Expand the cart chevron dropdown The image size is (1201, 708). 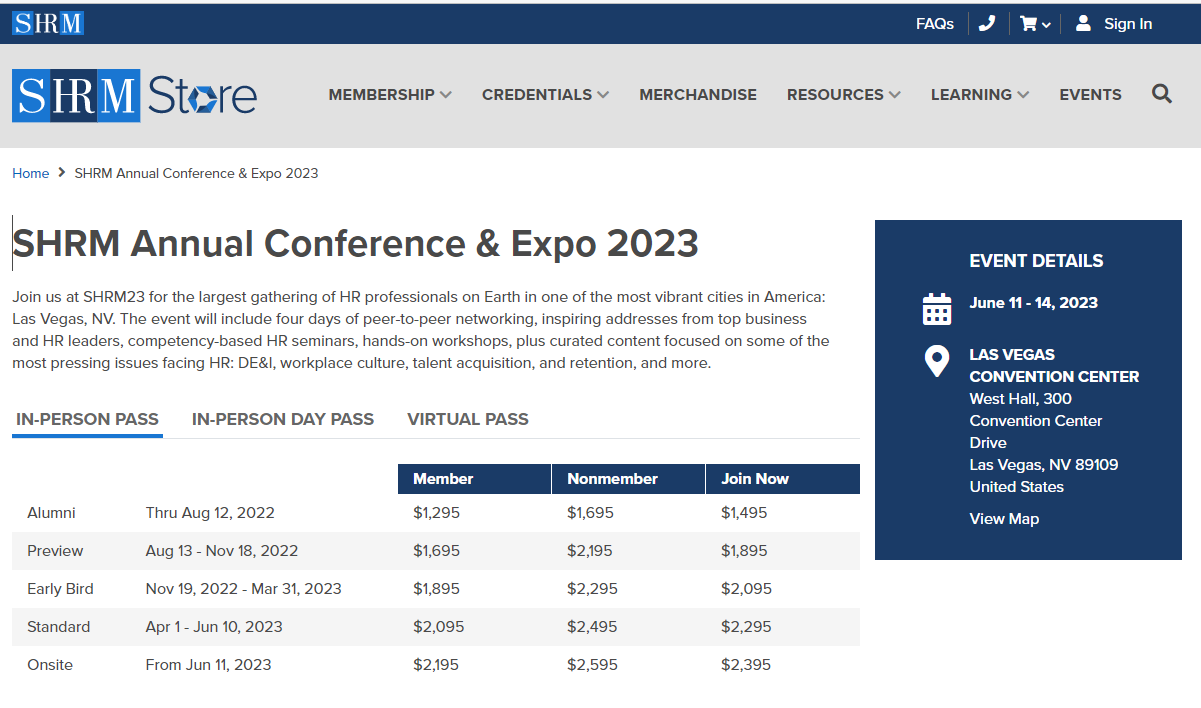click(1046, 22)
